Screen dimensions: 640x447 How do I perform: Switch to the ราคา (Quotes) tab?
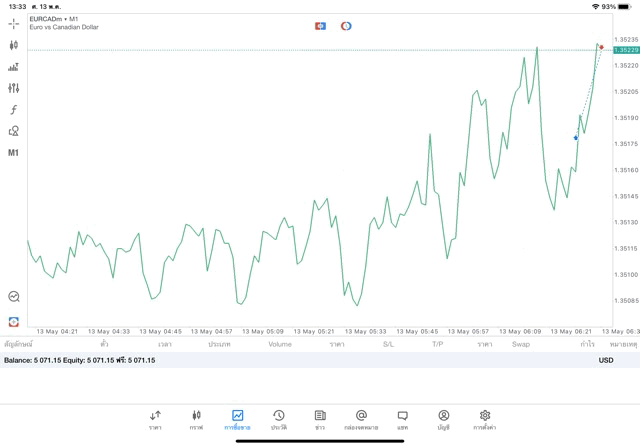pos(155,420)
